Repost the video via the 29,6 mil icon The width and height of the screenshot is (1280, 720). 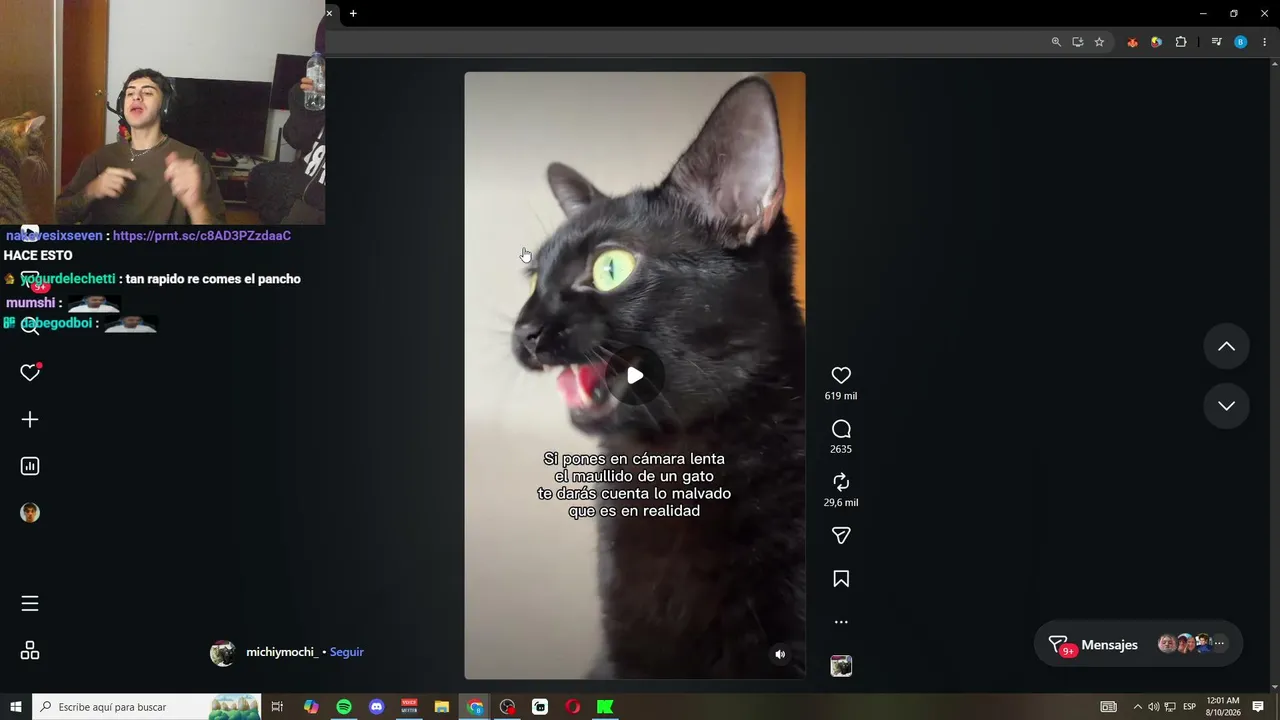pos(841,482)
